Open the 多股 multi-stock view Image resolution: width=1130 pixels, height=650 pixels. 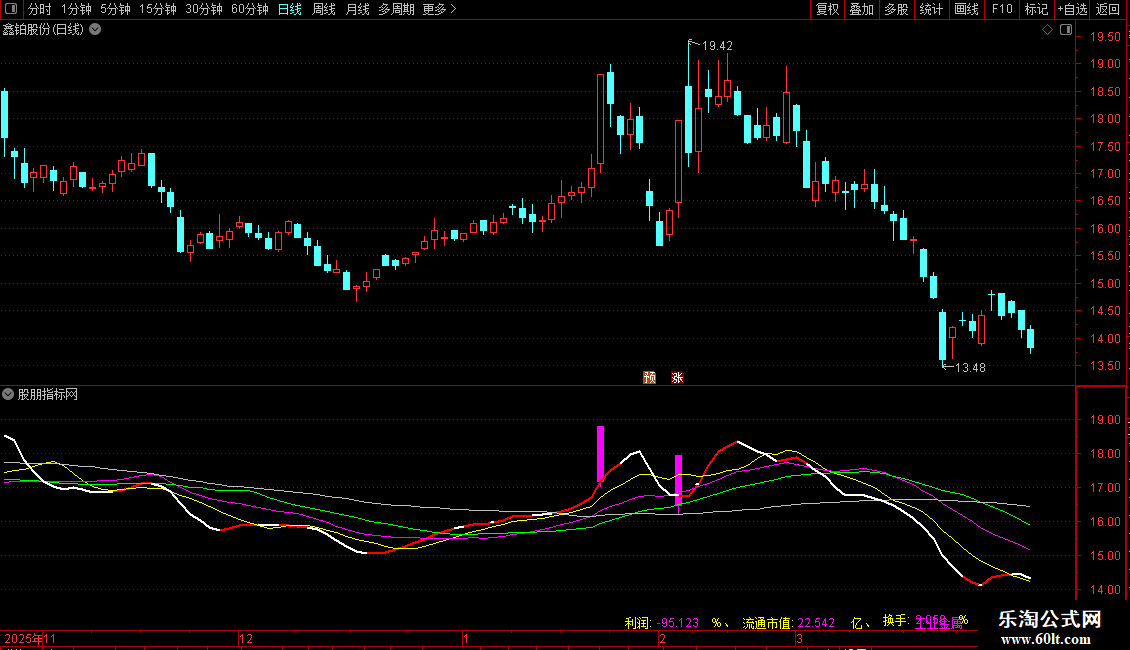point(897,9)
